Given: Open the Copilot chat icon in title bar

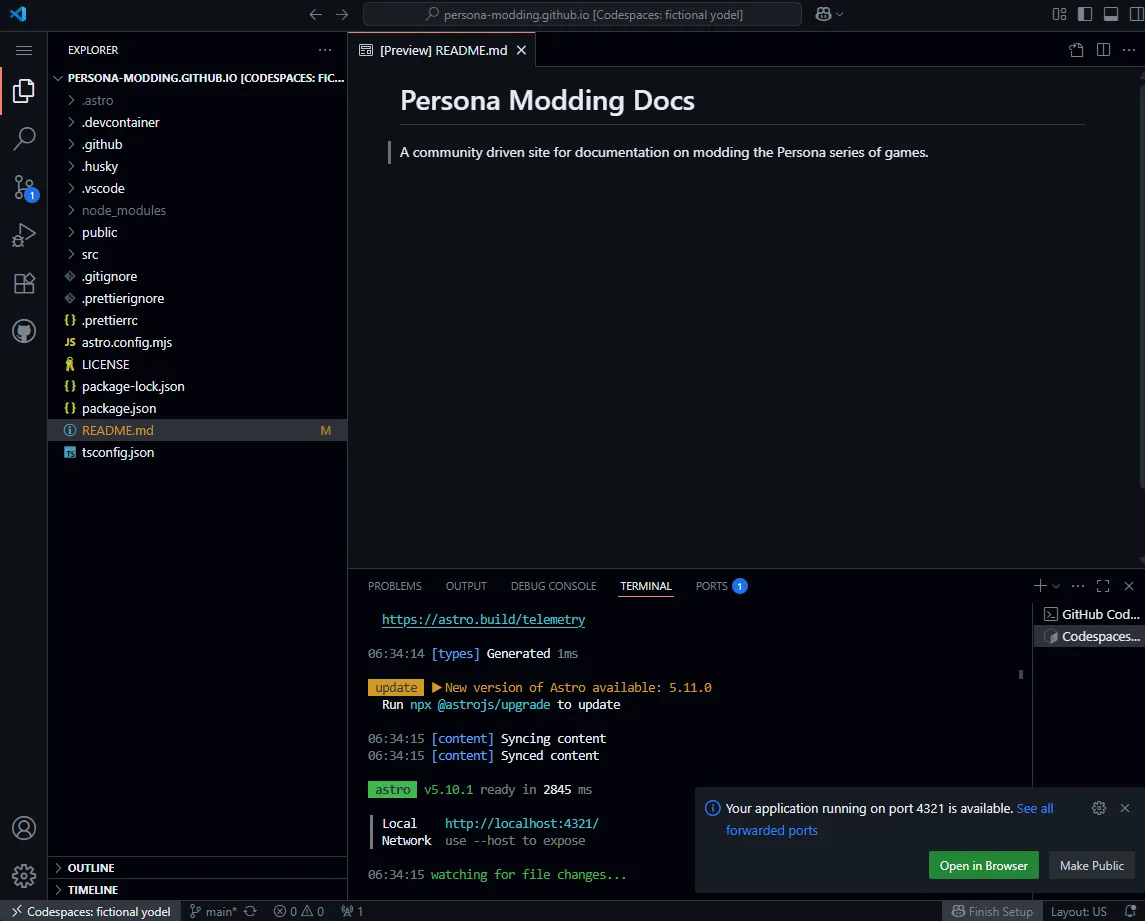Looking at the screenshot, I should click(823, 14).
